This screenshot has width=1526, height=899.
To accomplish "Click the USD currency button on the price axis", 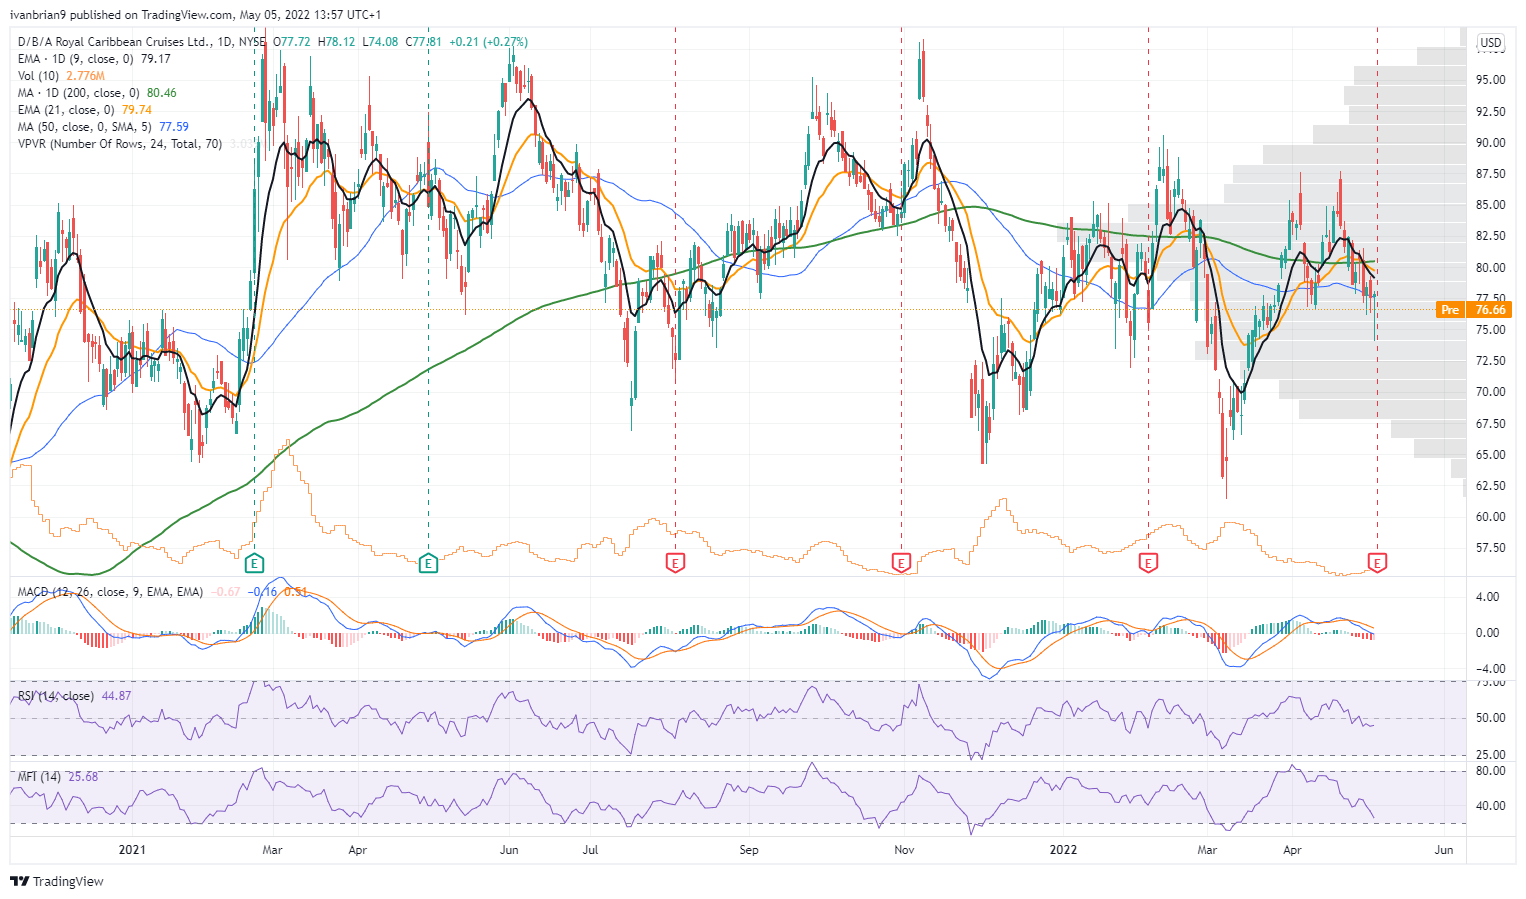I will [1489, 42].
